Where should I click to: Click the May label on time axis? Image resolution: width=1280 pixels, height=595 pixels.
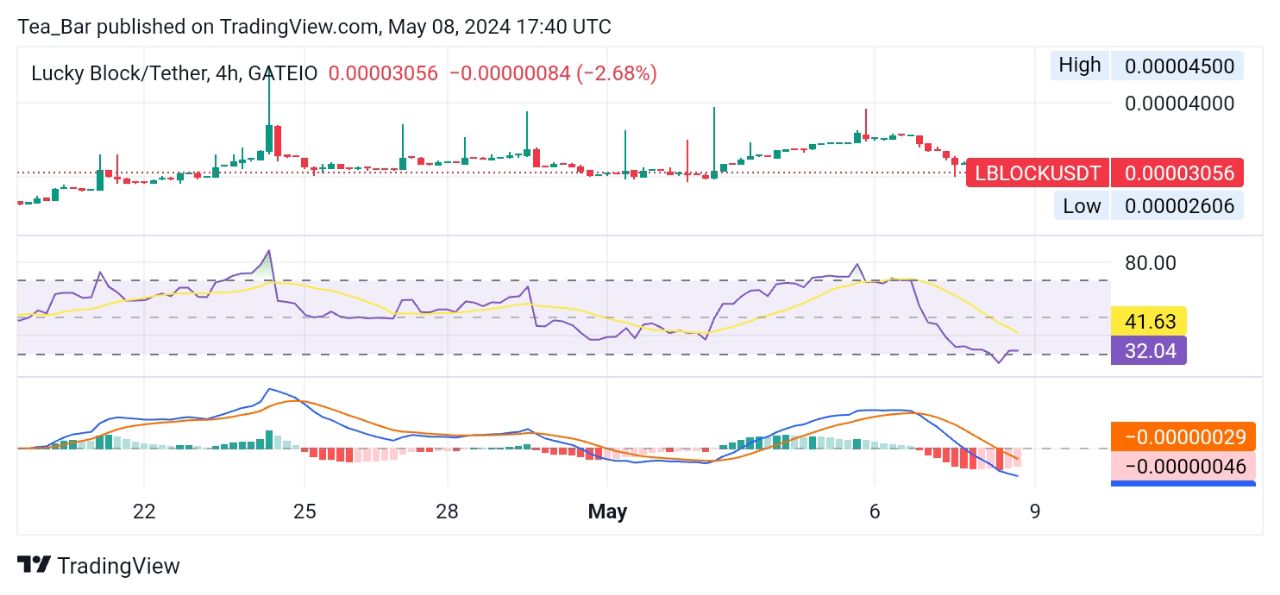607,511
